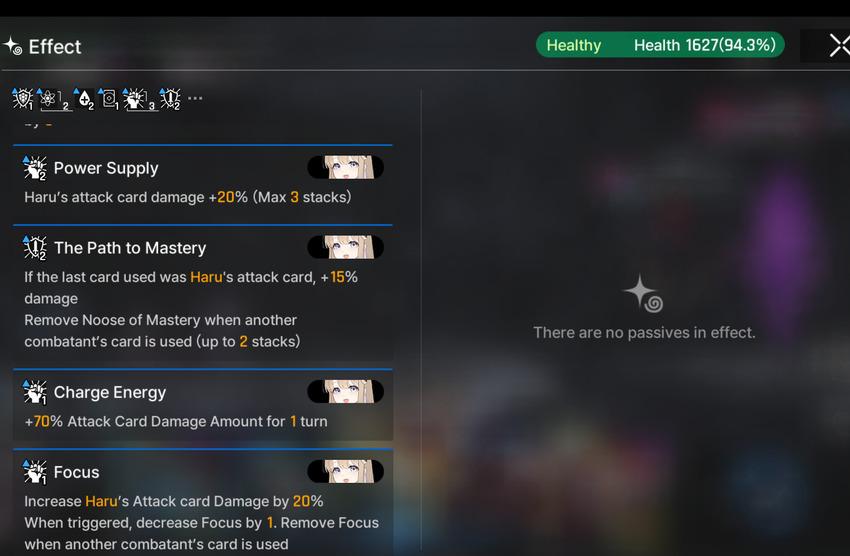
Task: Tap the Effect sparkle icon in header
Action: [13, 46]
